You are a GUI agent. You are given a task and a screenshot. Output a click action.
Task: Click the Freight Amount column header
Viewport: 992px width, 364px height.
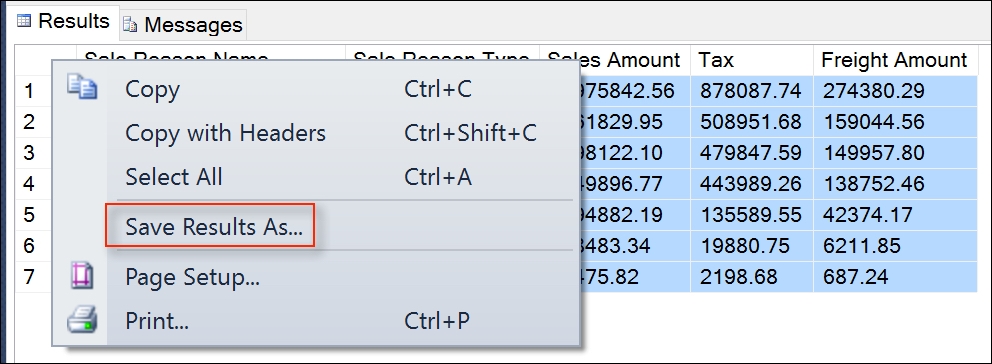tap(895, 60)
